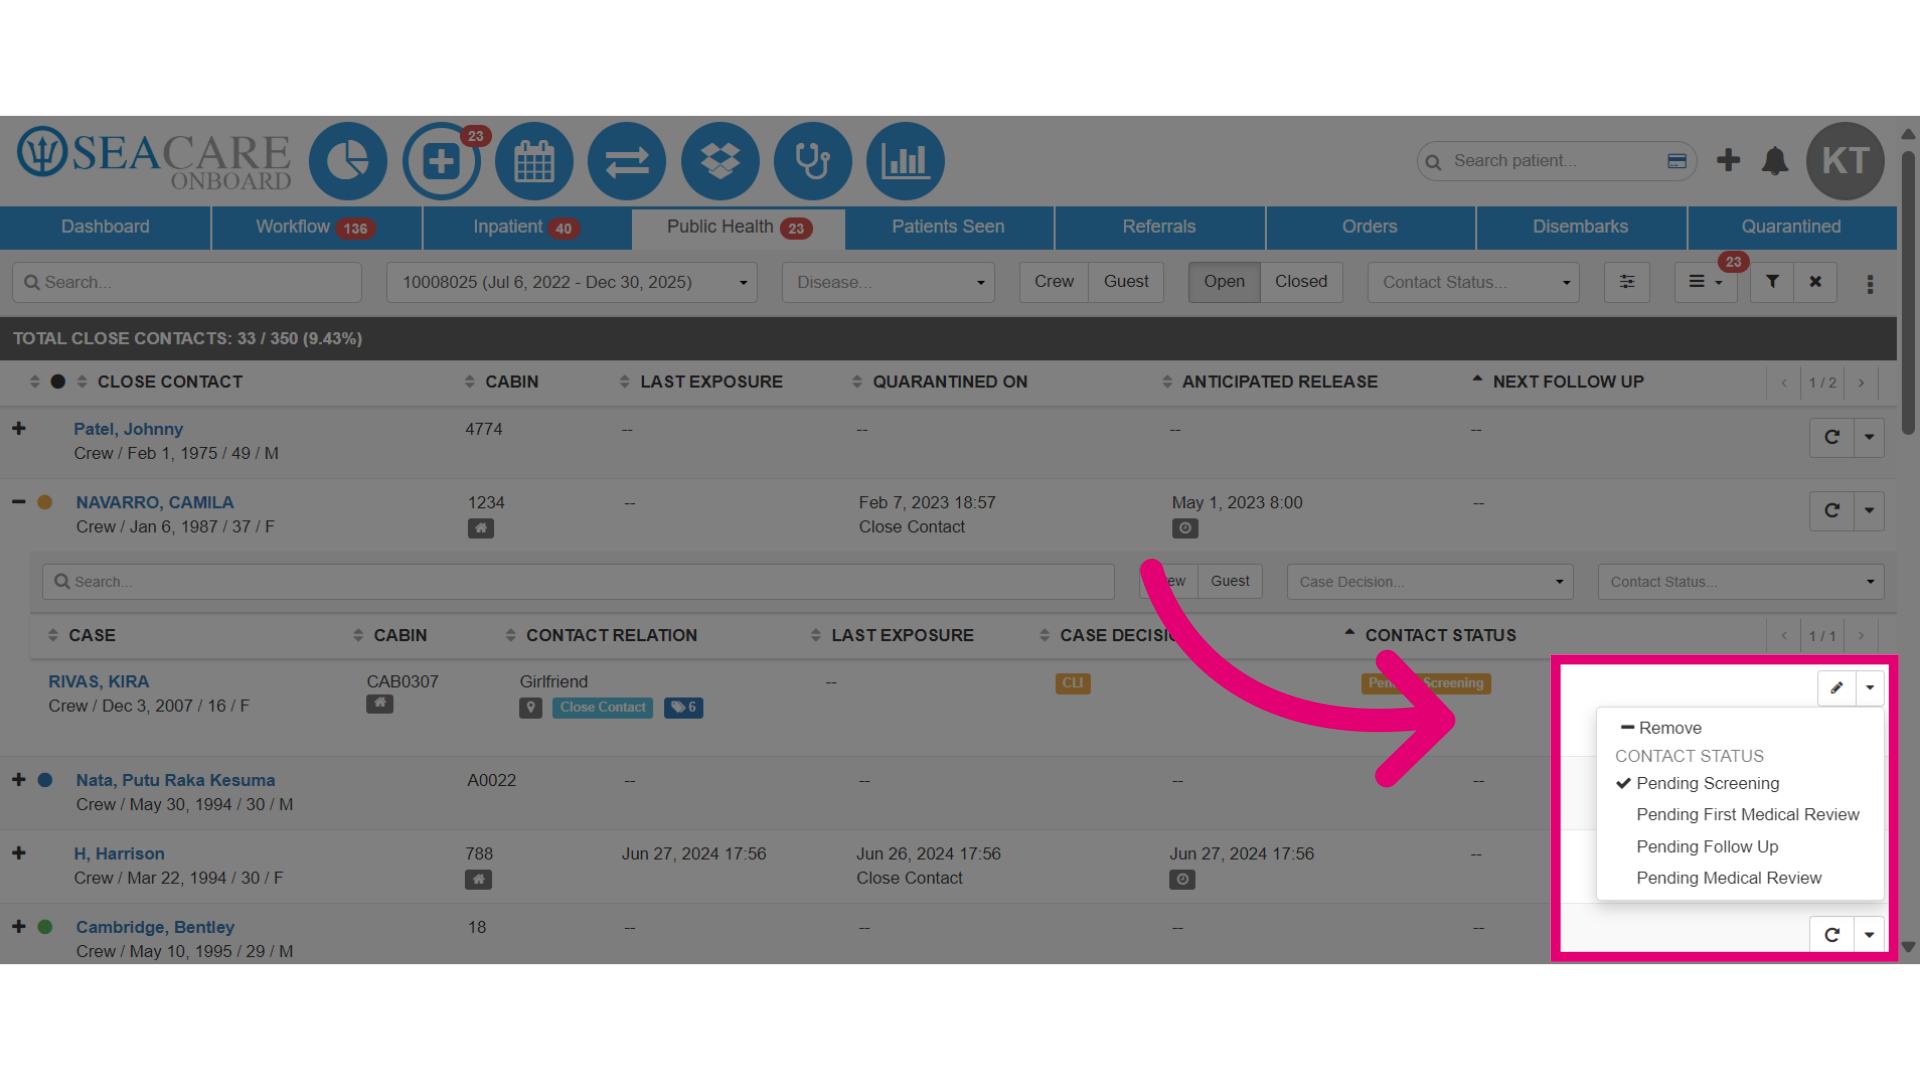The height and width of the screenshot is (1080, 1920).
Task: Expand the Nata, Putu Raka Kesuma row
Action: [19, 779]
